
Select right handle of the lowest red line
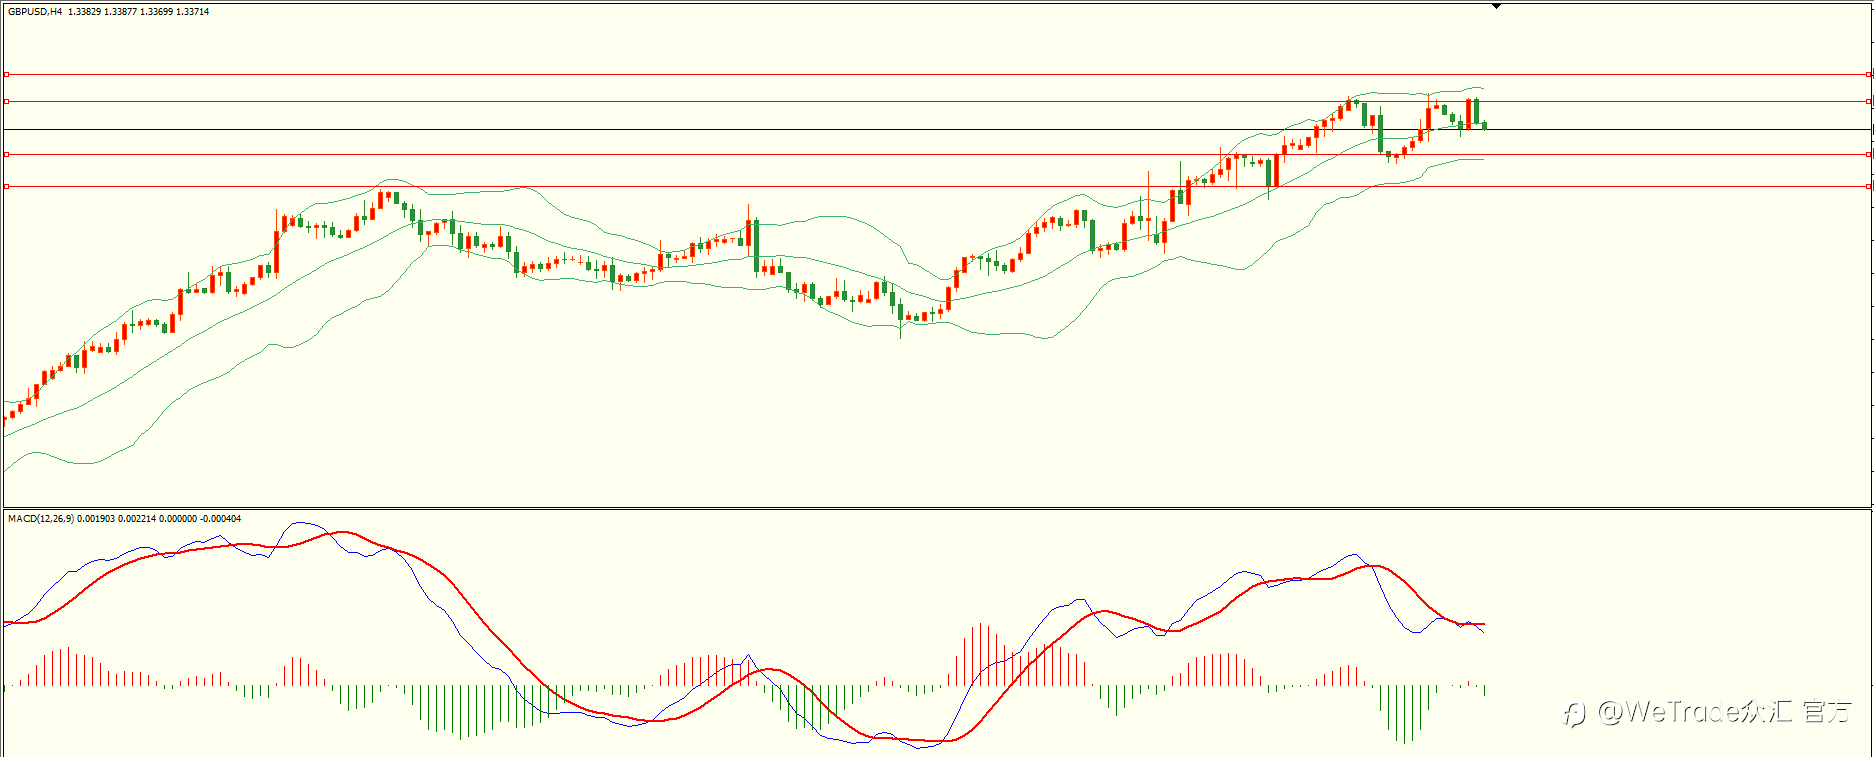[1870, 186]
